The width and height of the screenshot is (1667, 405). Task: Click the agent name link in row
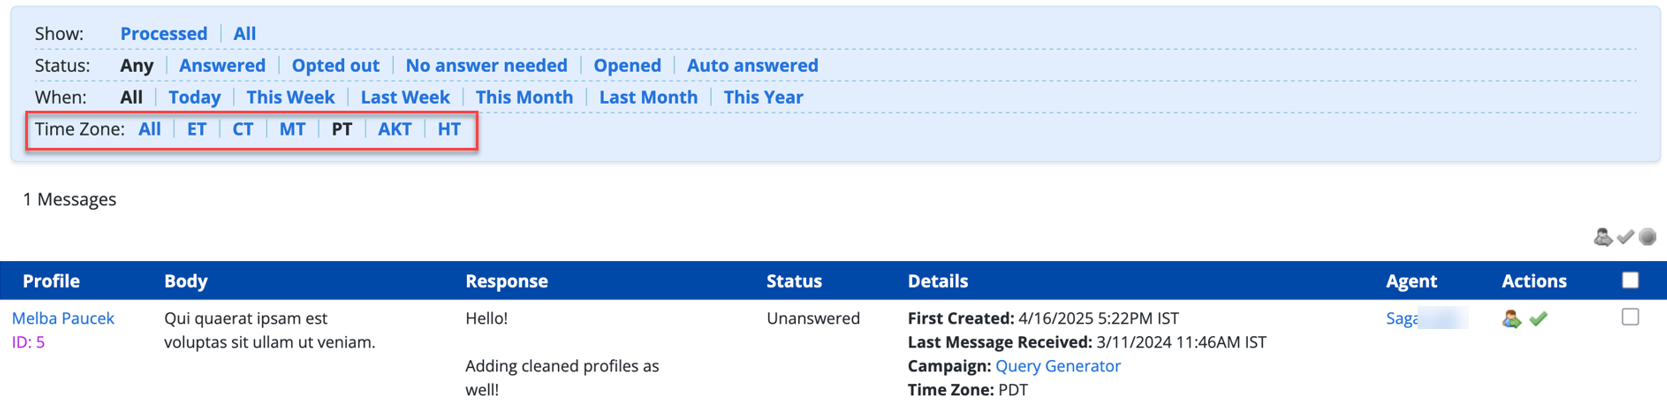1403,318
